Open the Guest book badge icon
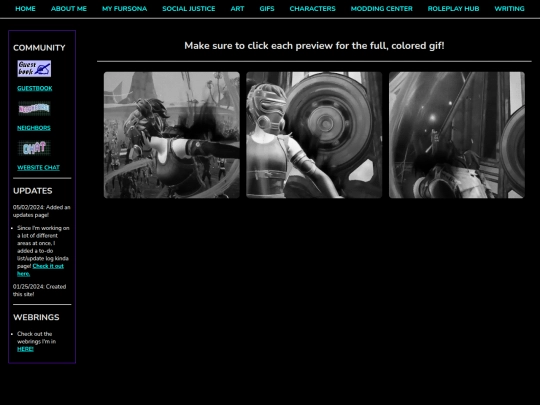The width and height of the screenshot is (540, 405). coord(34,69)
